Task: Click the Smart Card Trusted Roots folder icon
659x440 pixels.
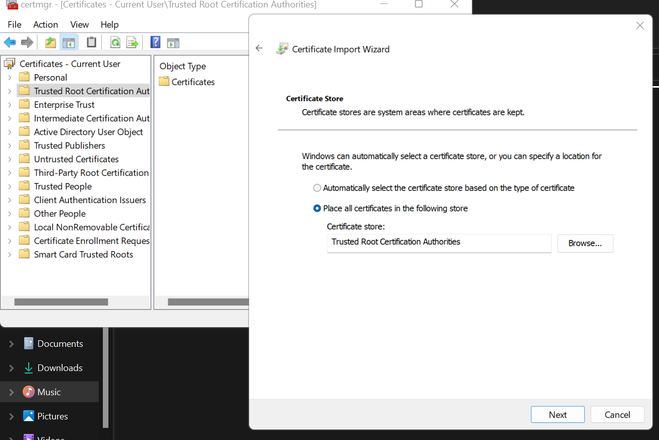Action: coord(24,254)
